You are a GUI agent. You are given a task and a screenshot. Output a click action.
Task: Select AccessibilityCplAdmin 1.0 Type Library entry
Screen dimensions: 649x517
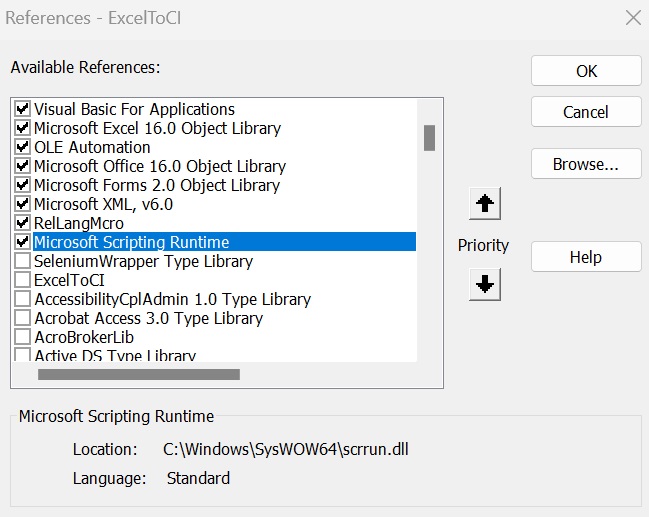point(172,299)
